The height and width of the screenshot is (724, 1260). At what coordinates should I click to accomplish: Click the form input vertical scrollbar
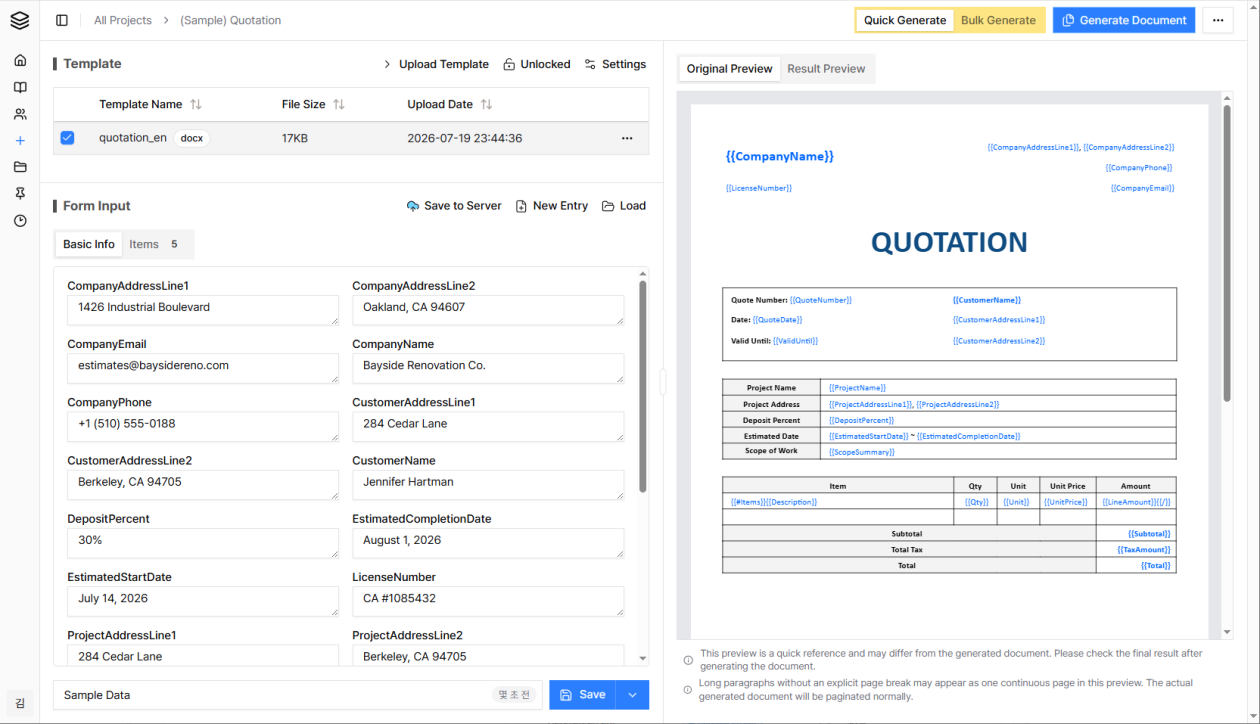click(x=643, y=386)
